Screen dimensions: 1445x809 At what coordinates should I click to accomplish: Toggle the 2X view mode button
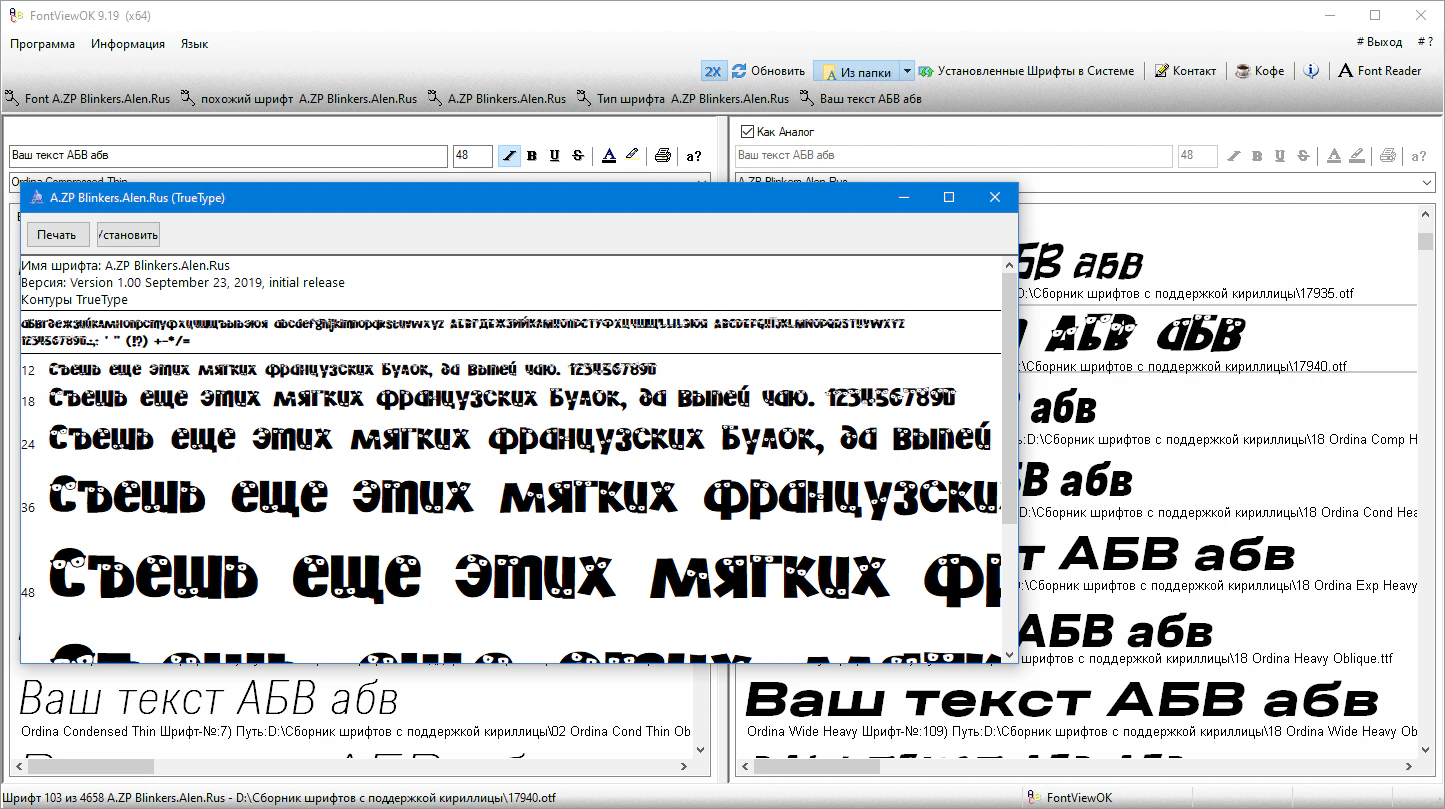click(x=713, y=71)
